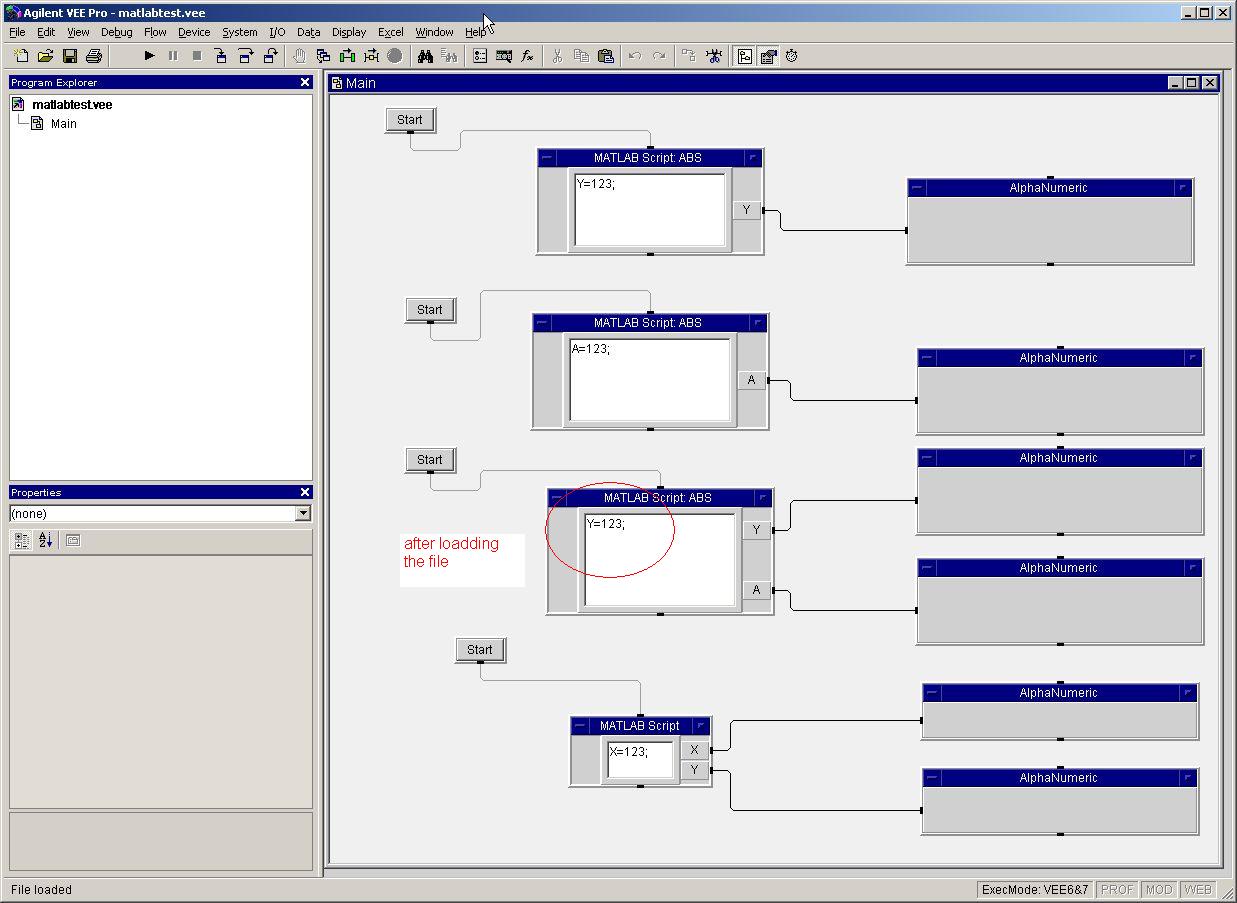The width and height of the screenshot is (1237, 903).
Task: Toggle the Program Explorer panel toolbar button
Action: (745, 56)
